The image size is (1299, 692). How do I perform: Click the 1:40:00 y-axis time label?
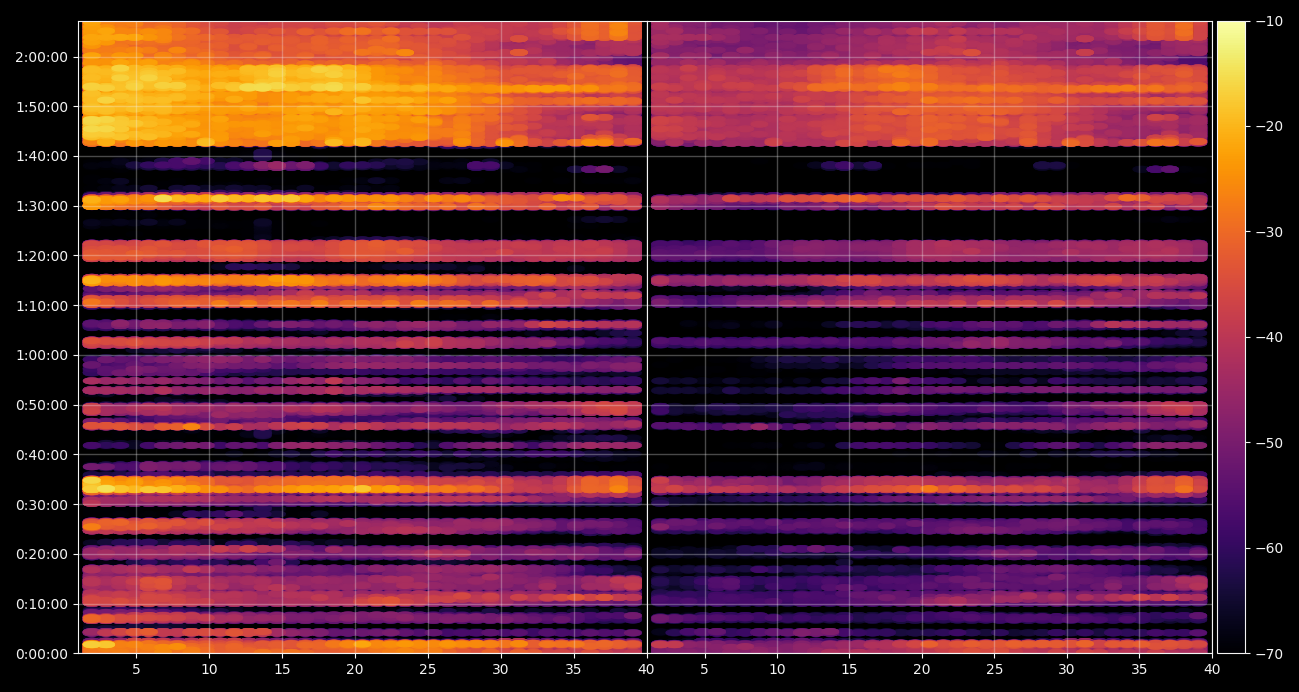tap(41, 156)
